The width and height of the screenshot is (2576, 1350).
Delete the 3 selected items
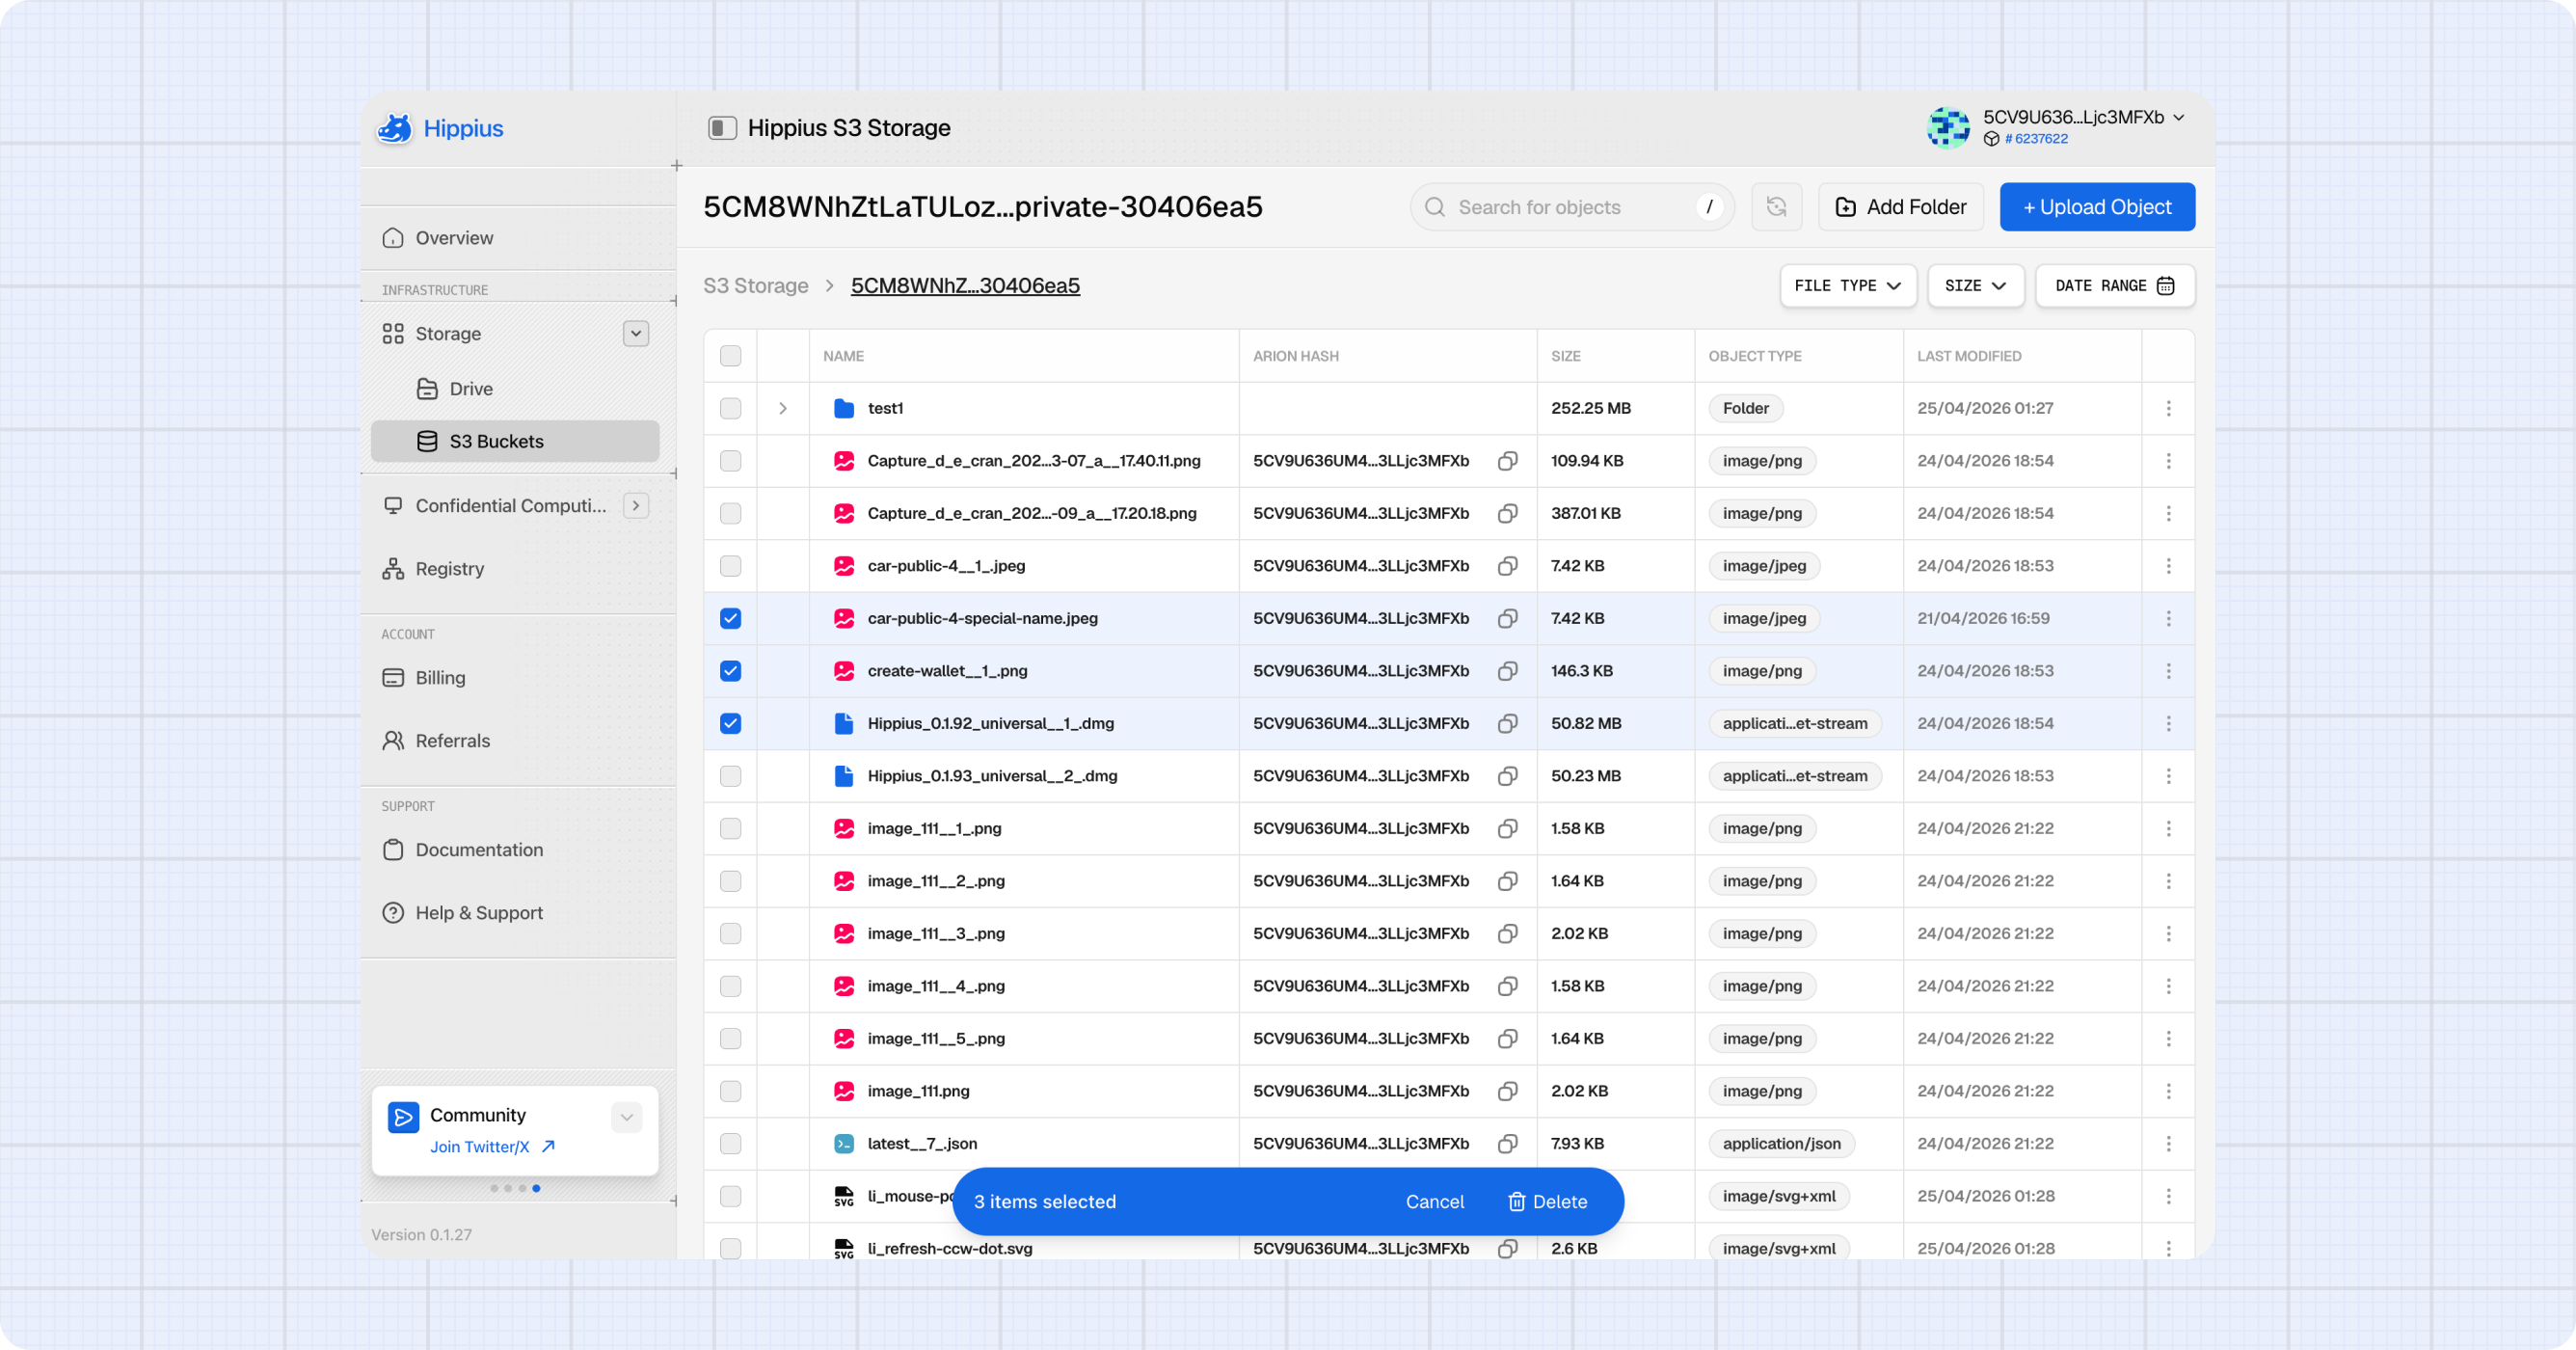[1547, 1201]
